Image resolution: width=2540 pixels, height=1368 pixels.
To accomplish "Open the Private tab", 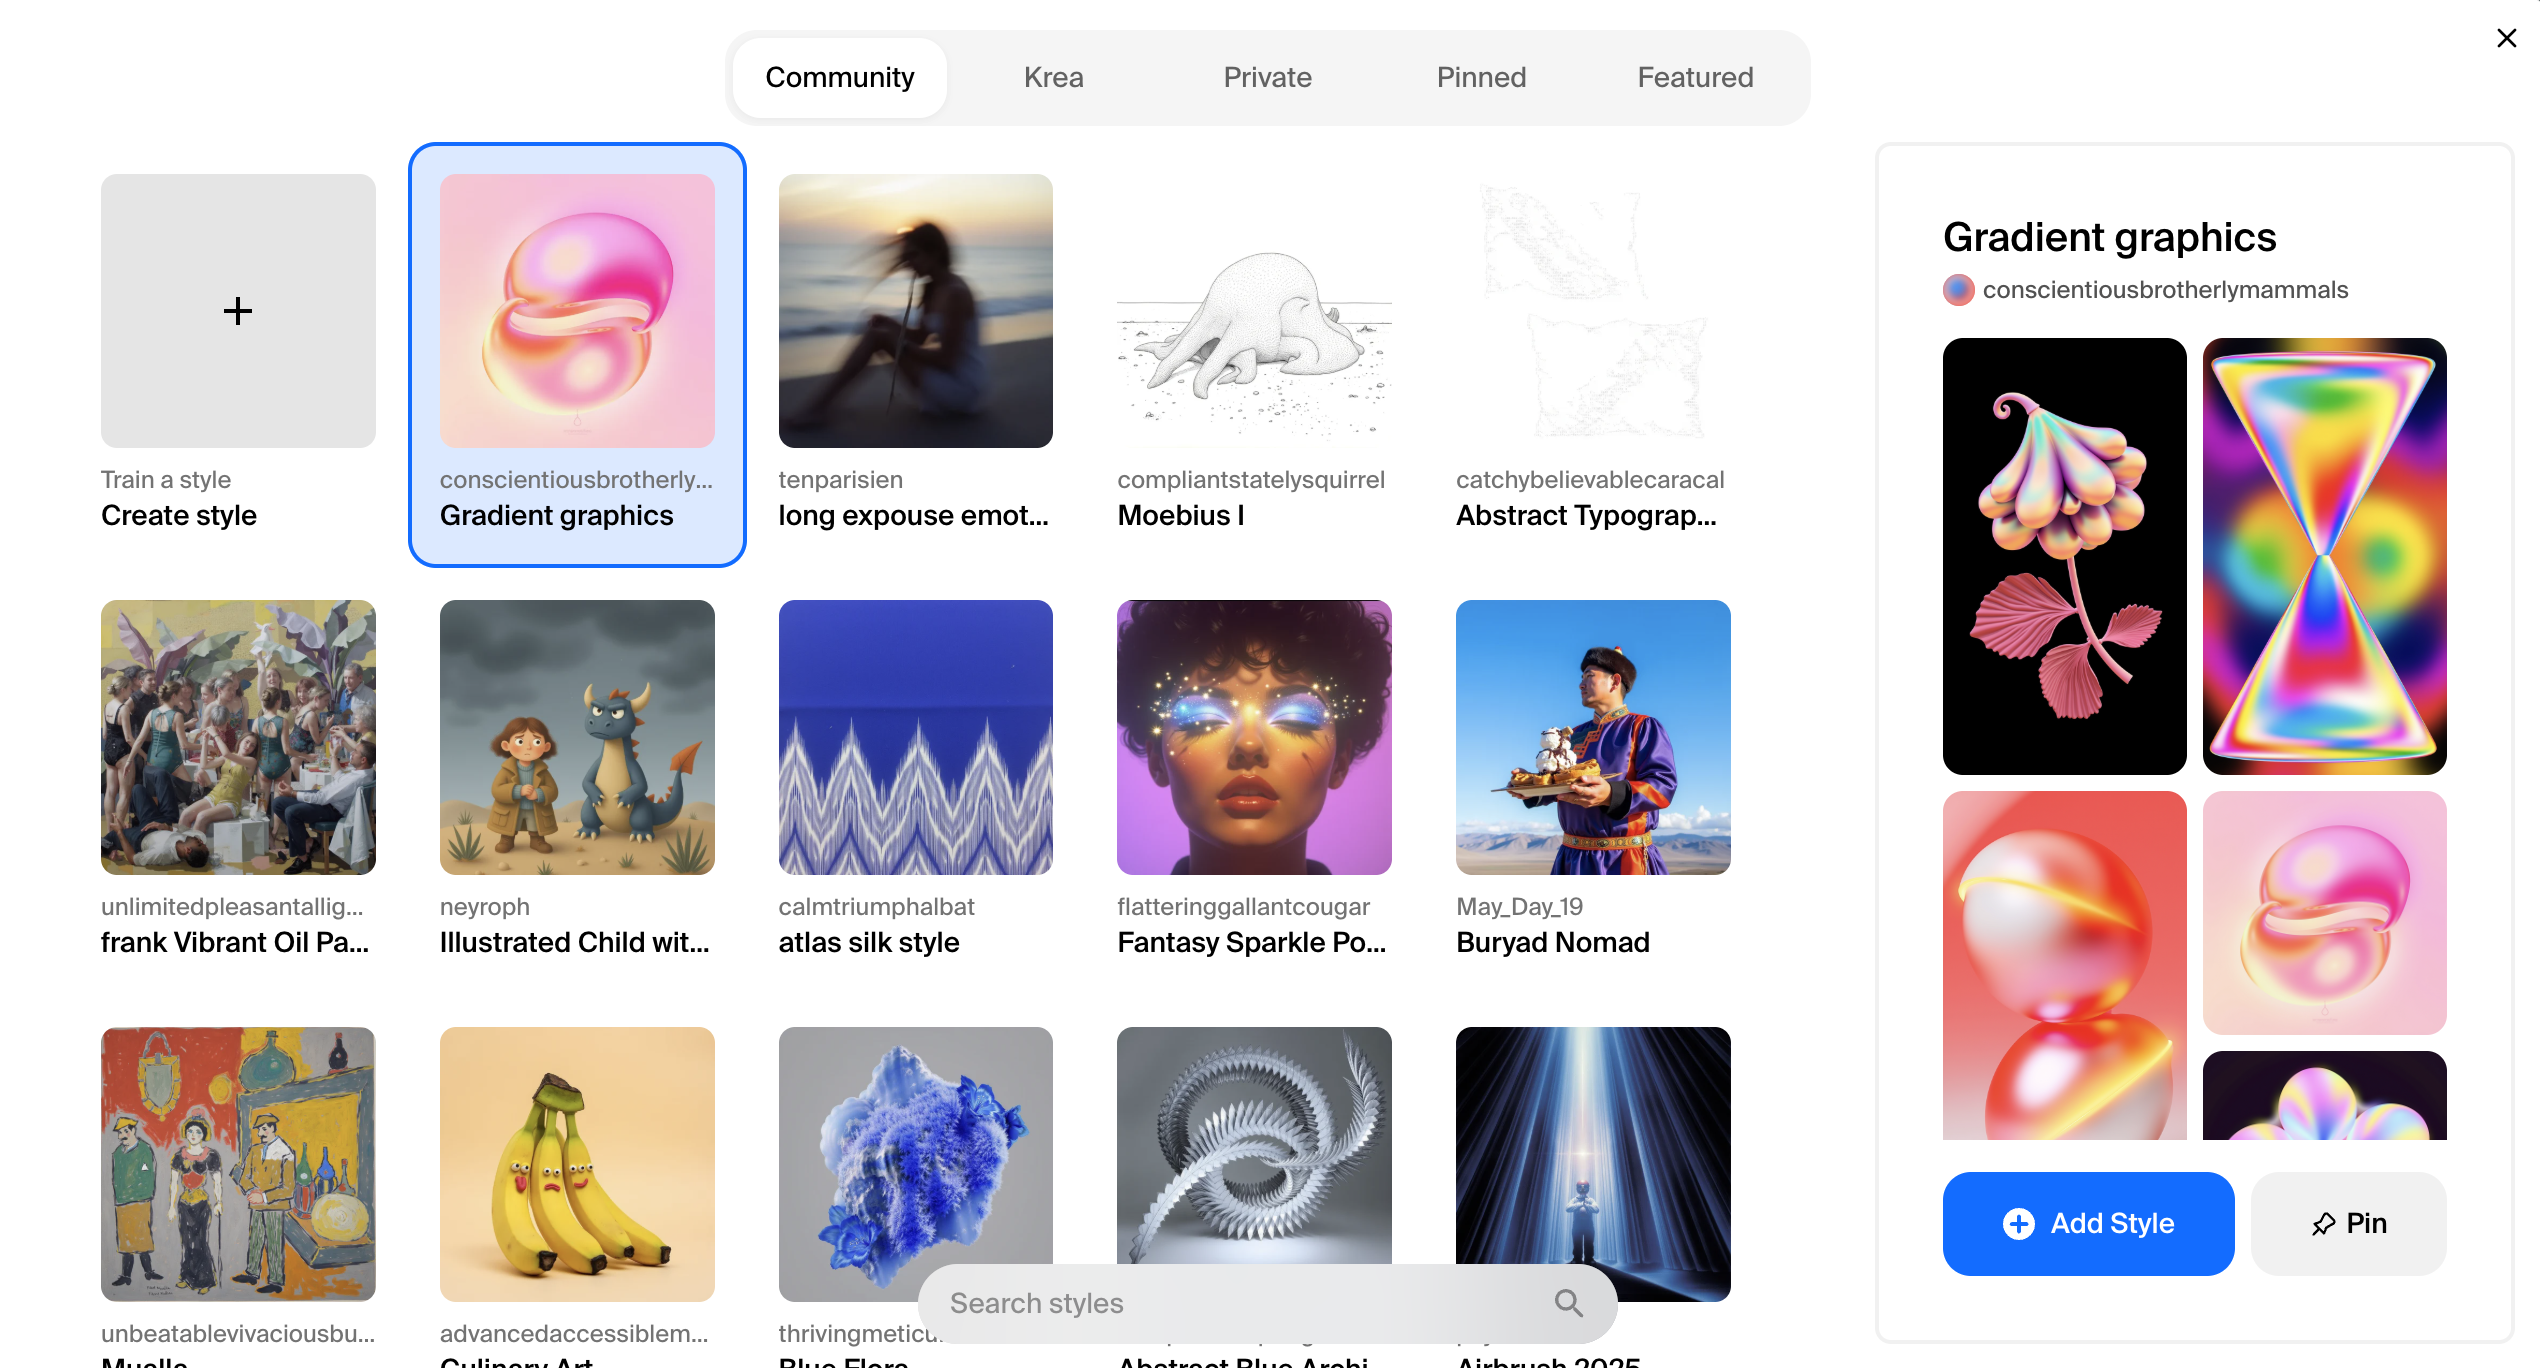I will pos(1267,77).
